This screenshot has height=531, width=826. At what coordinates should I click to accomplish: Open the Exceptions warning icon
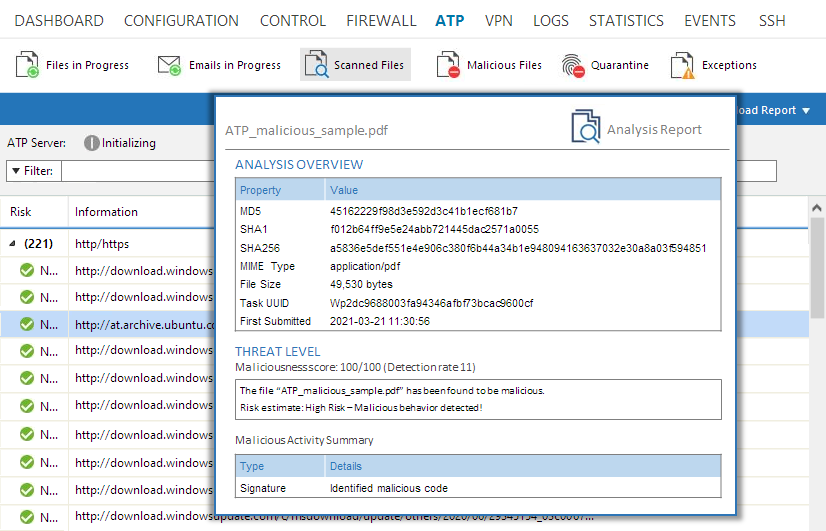point(683,65)
